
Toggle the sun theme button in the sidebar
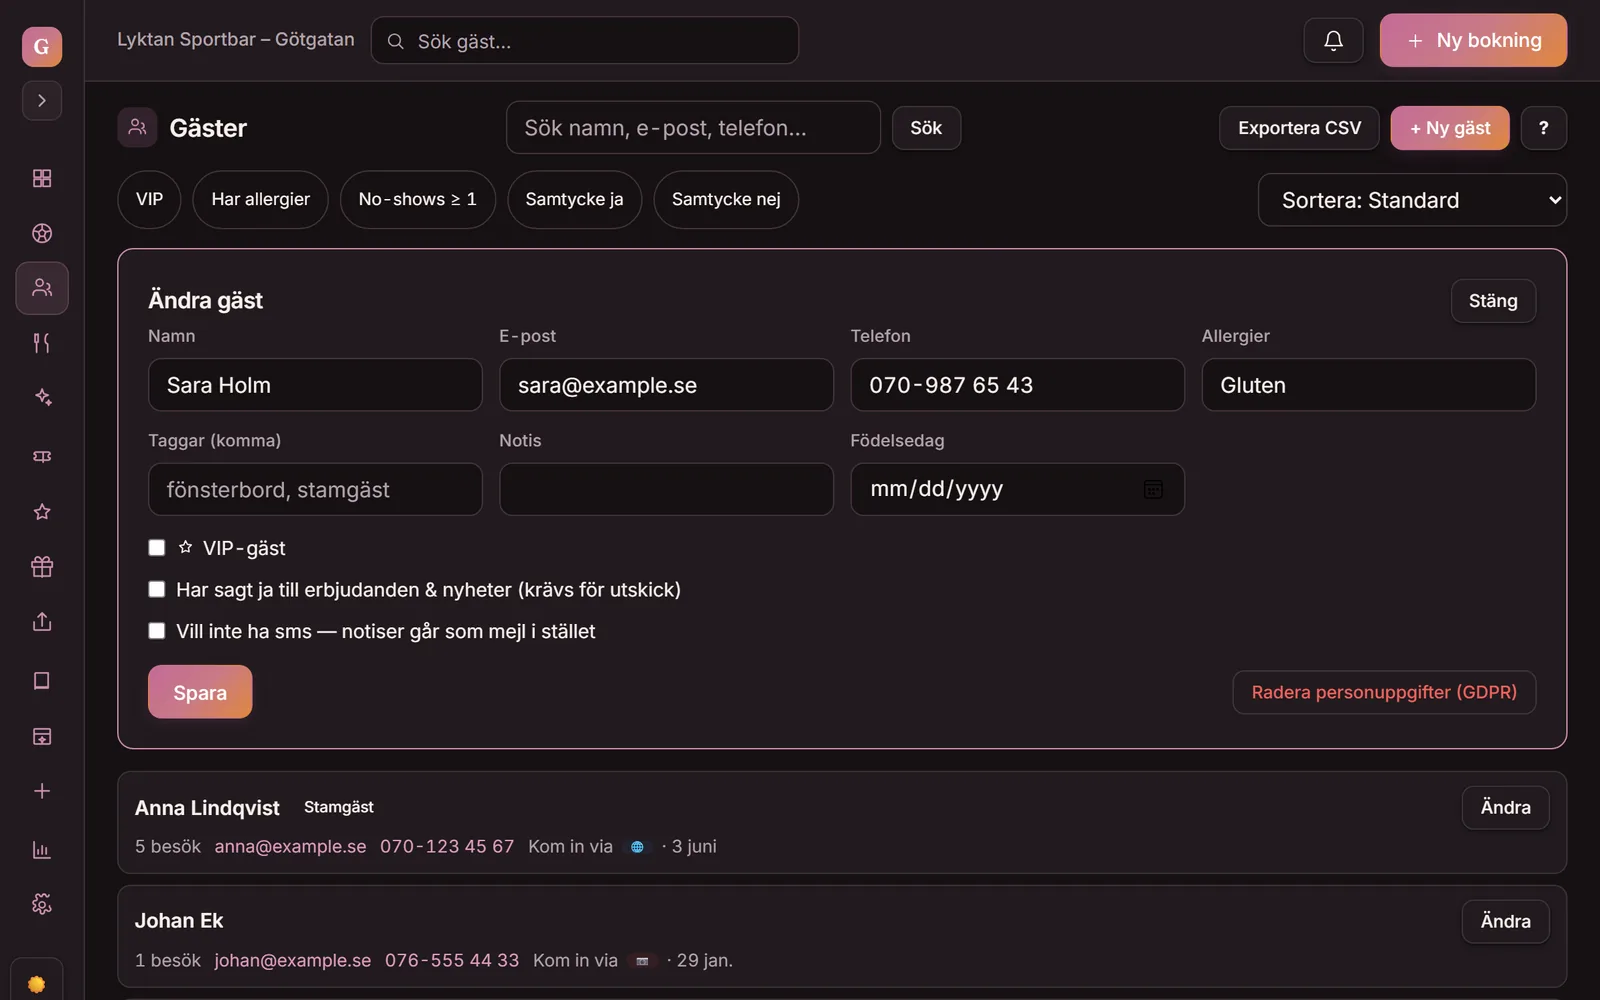(37, 984)
